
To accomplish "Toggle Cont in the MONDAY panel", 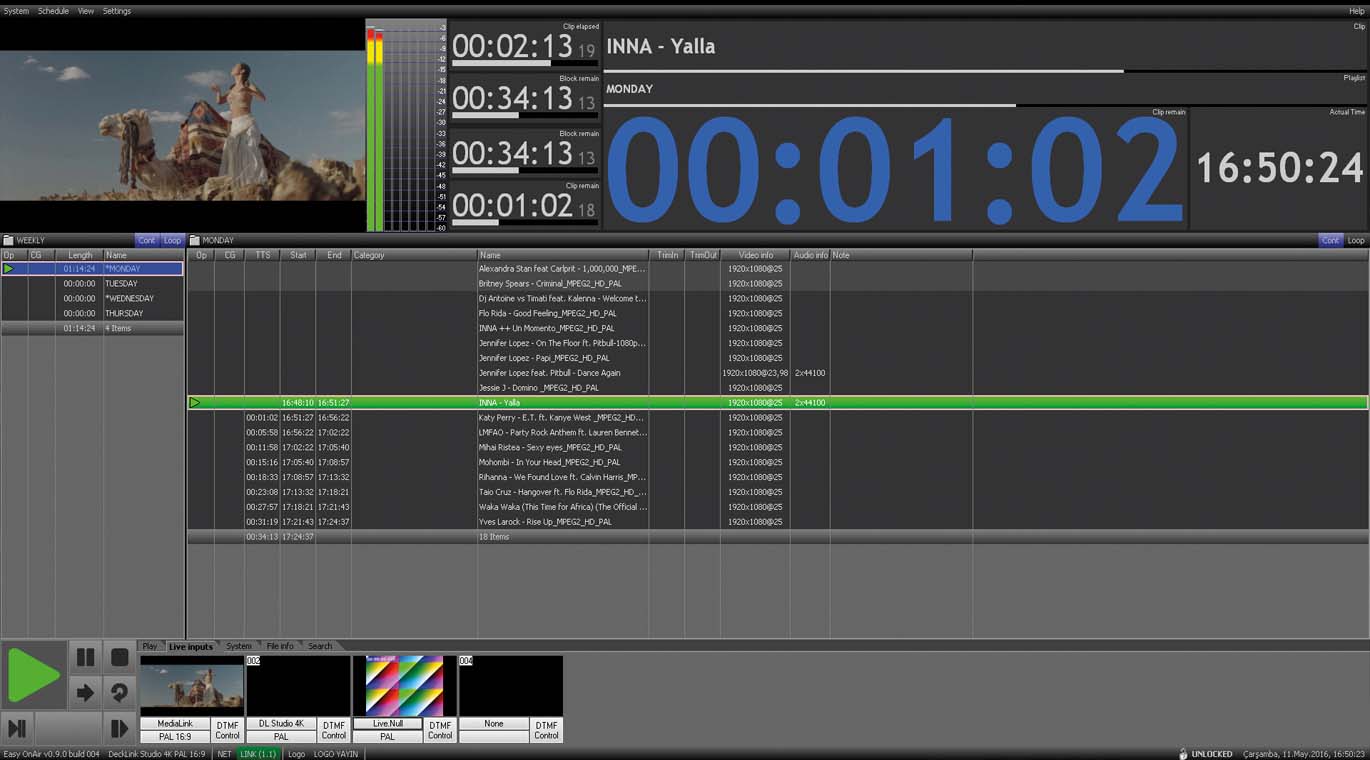I will tap(1330, 240).
